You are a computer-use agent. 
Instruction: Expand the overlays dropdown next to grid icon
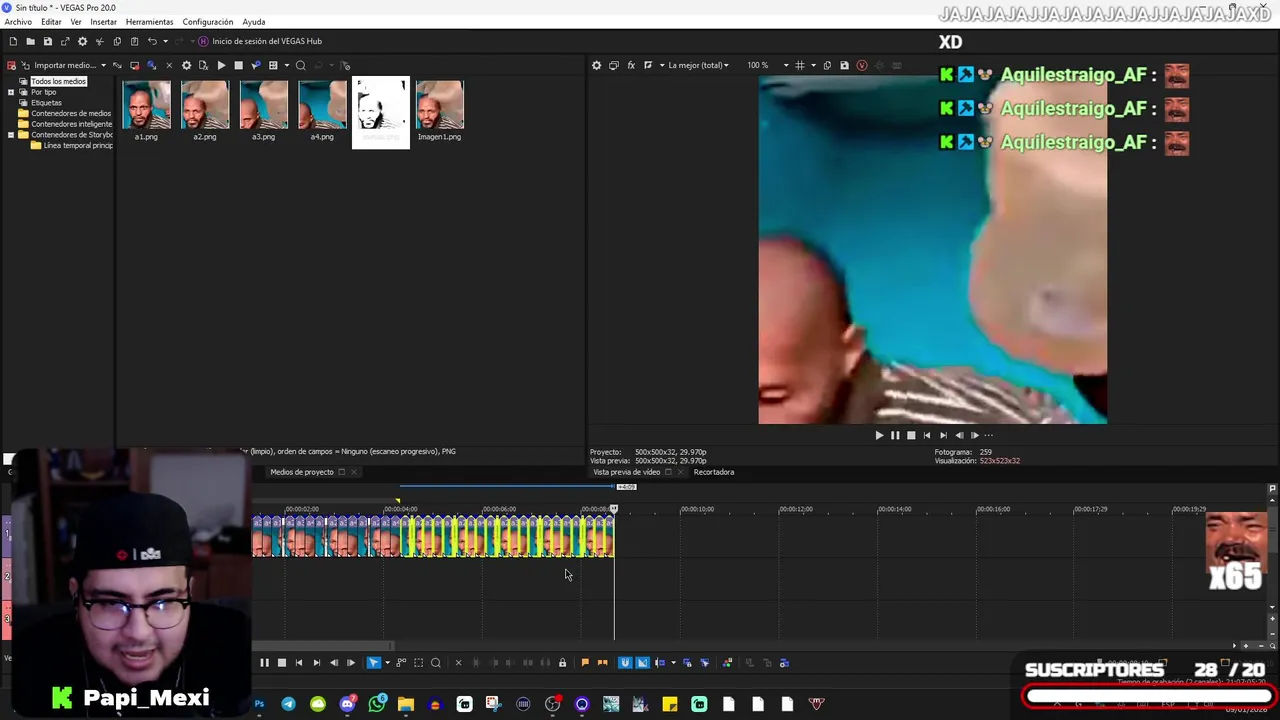coord(813,65)
